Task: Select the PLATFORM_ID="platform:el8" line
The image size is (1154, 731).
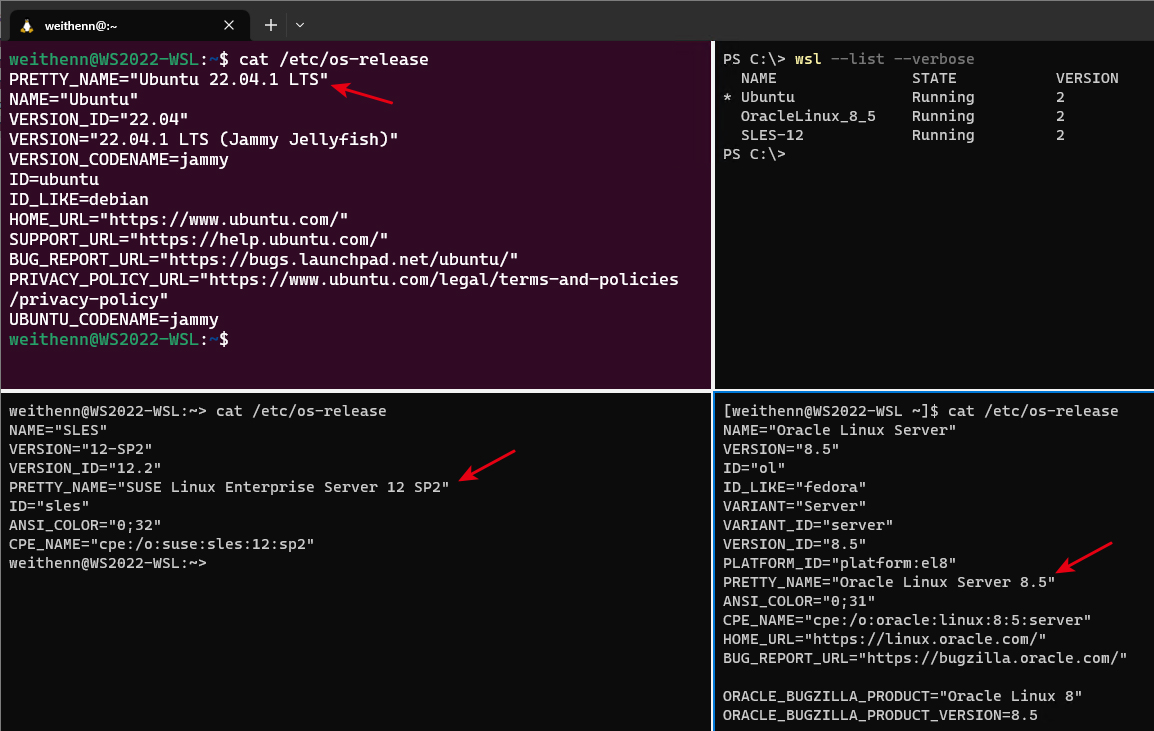Action: [840, 563]
